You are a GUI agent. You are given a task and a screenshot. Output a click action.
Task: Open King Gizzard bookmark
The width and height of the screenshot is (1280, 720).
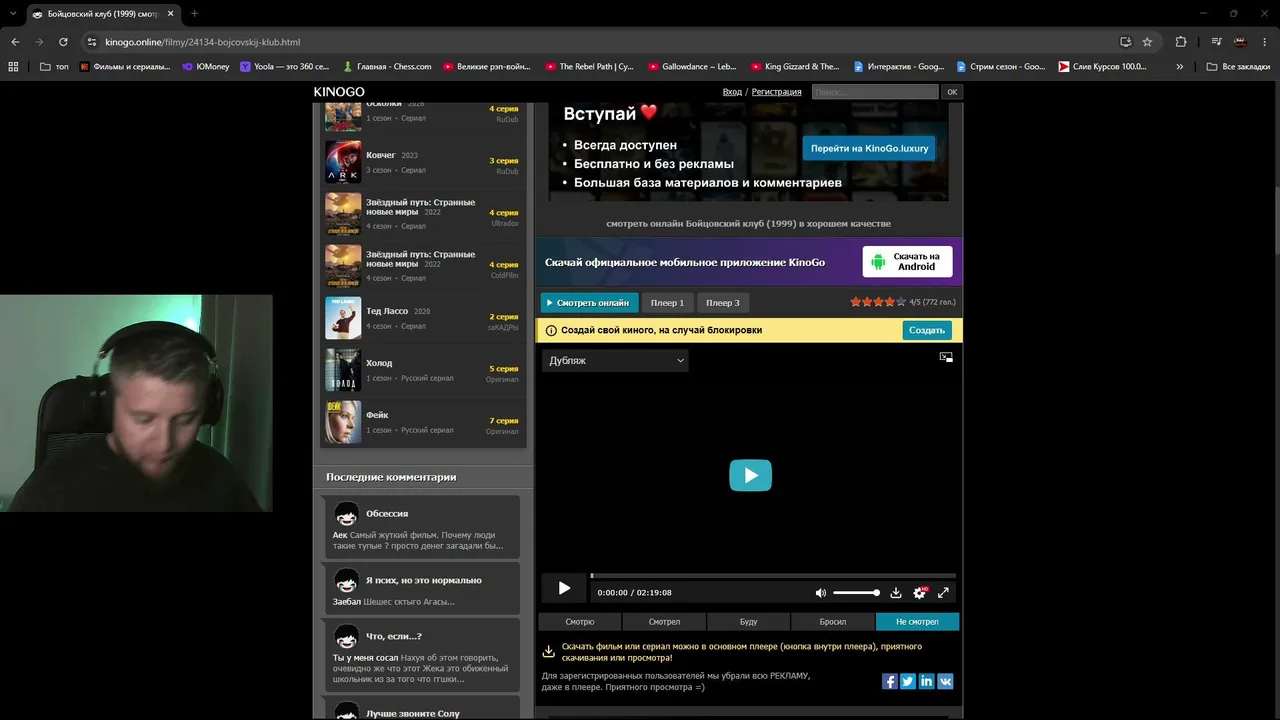(795, 67)
